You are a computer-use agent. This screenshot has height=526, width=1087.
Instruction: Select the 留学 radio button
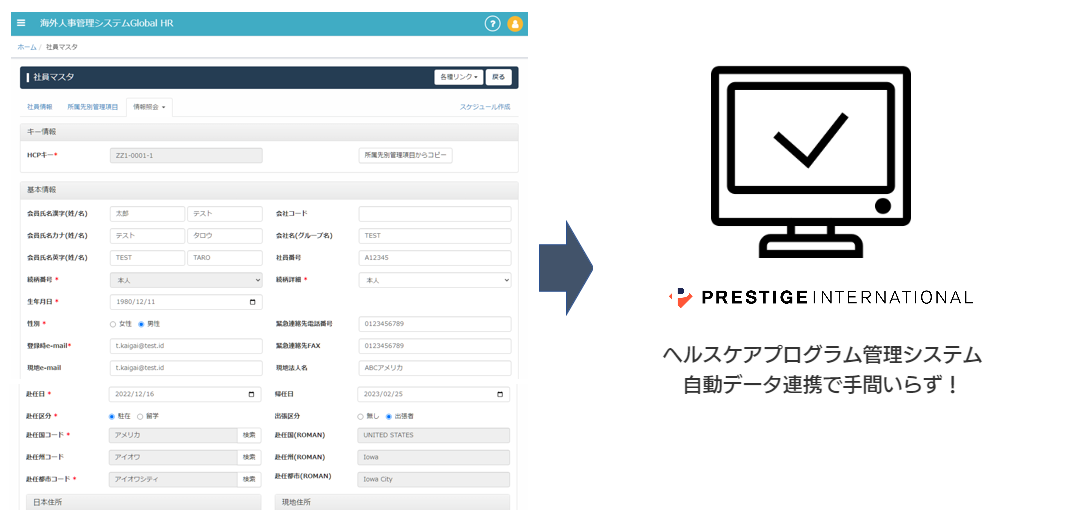click(x=140, y=416)
